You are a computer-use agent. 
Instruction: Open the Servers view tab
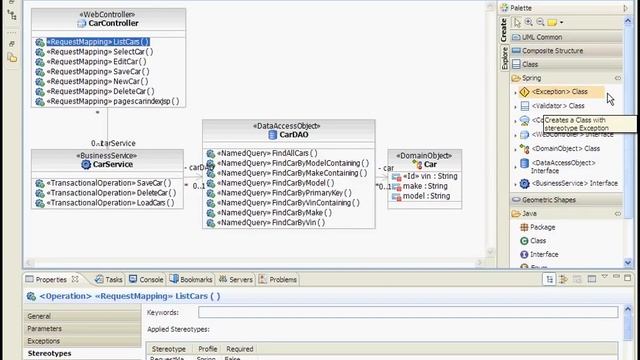[x=236, y=280]
